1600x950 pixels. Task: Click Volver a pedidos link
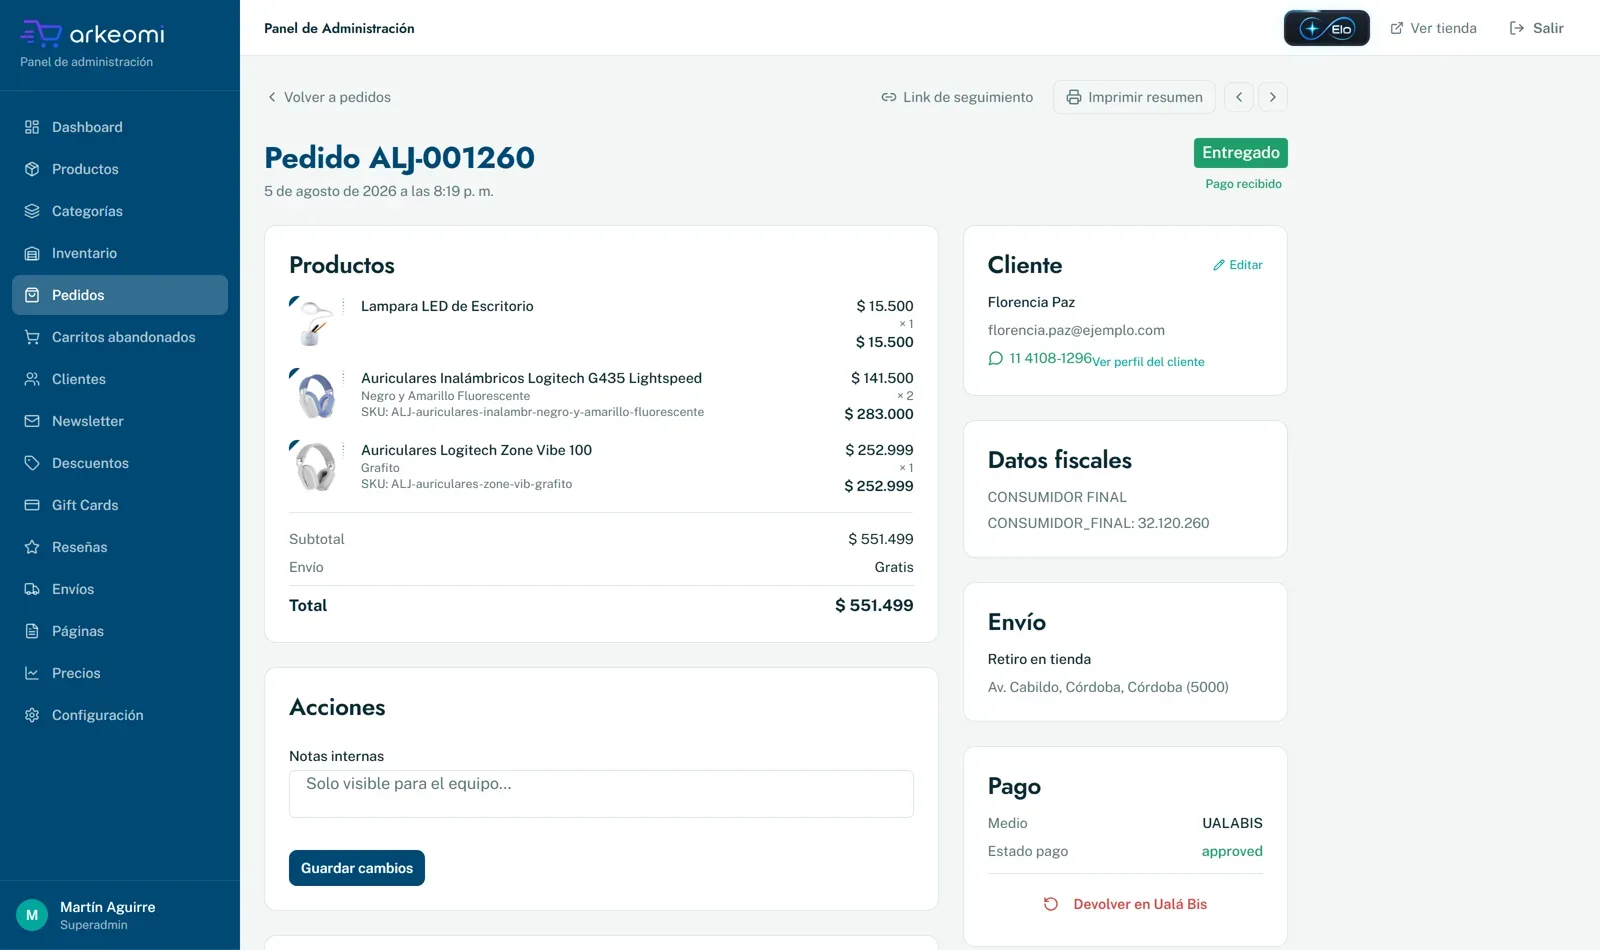tap(328, 97)
